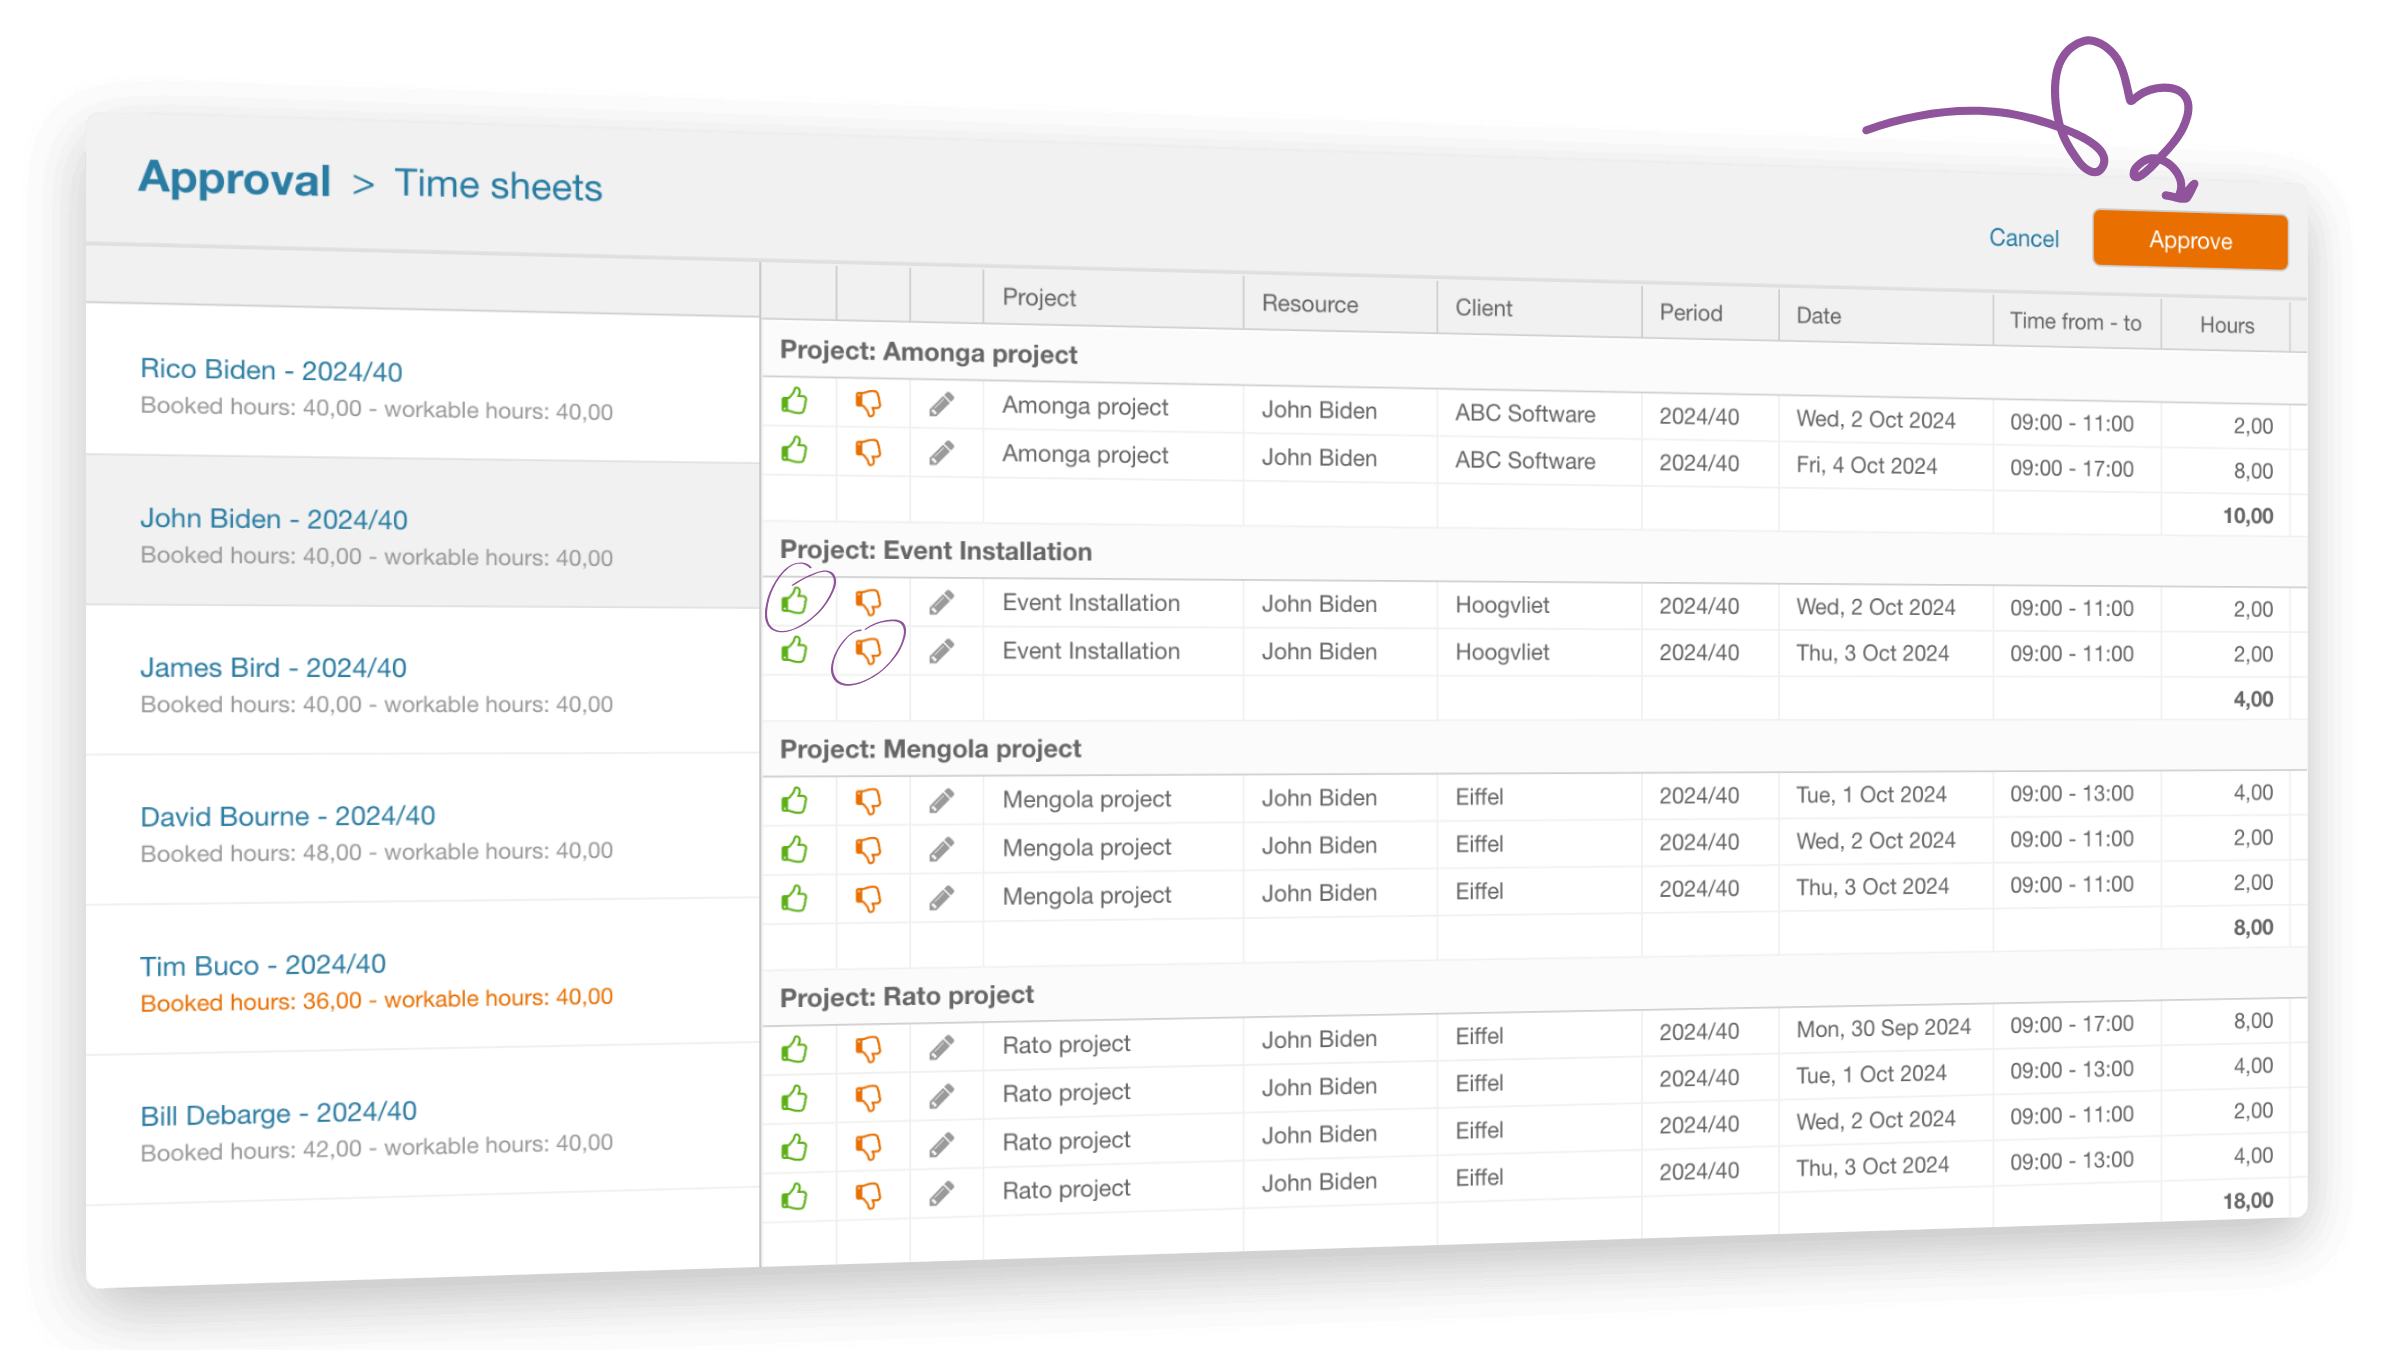Approve Mengola project Tue 1 Oct entry
The height and width of the screenshot is (1350, 2400).
pos(795,800)
